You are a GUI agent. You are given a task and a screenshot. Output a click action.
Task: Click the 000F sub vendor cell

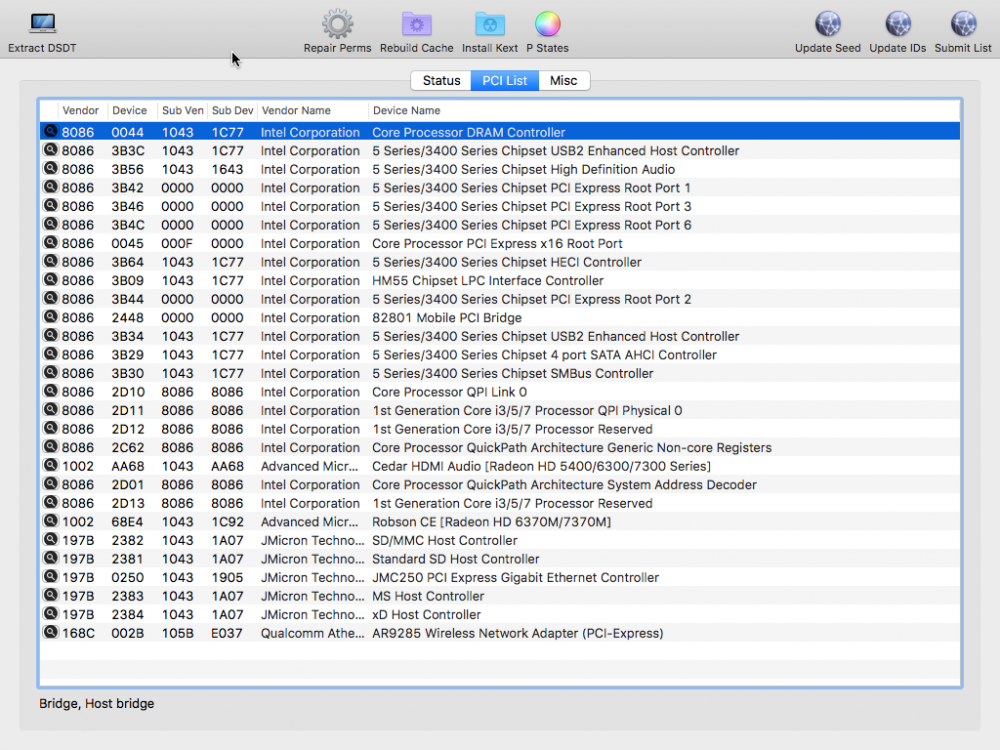pyautogui.click(x=177, y=244)
